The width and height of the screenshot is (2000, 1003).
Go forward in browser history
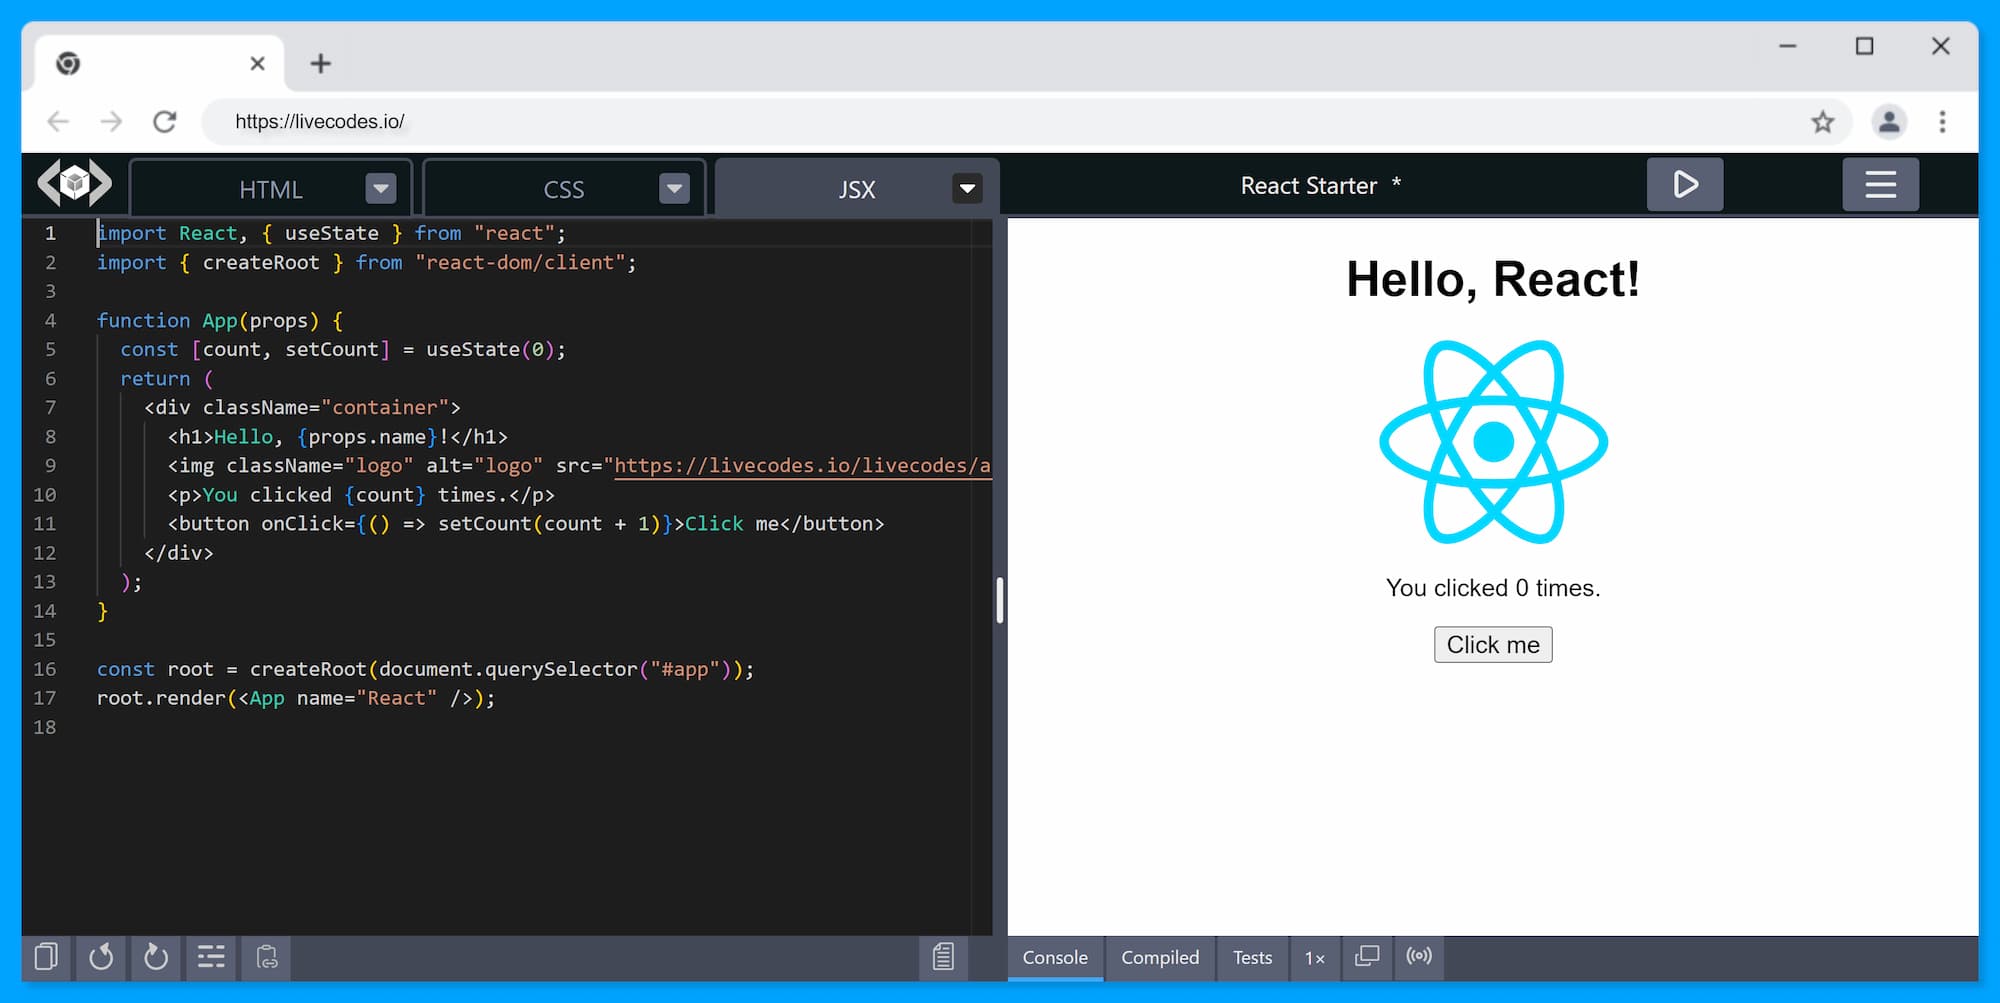111,122
